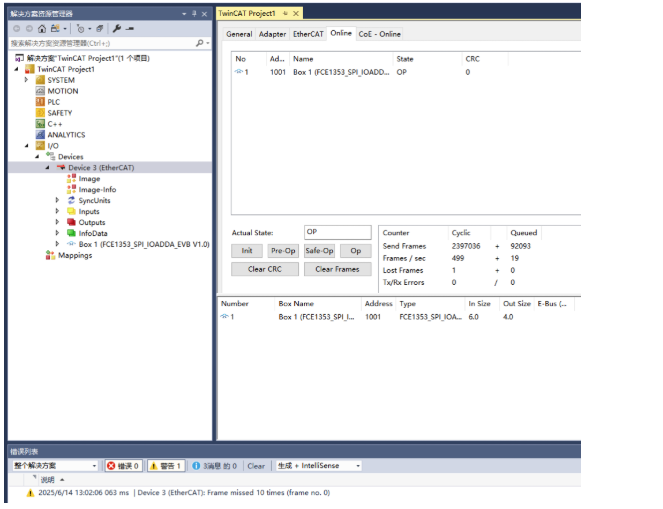This screenshot has width=663, height=509.
Task: Select the C++ node icon
Action: point(40,124)
